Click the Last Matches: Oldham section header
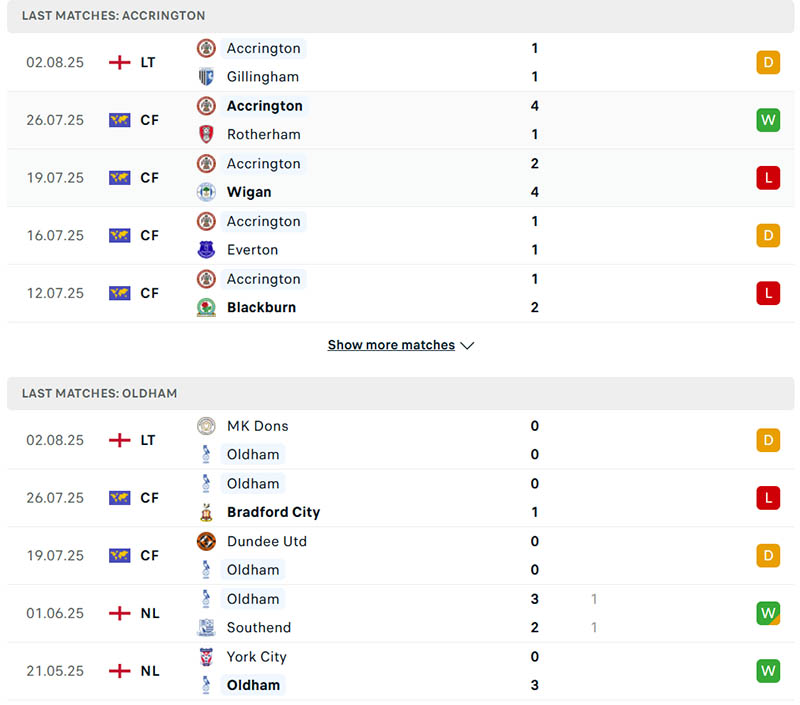Screen dimensions: 800x705 click(99, 394)
